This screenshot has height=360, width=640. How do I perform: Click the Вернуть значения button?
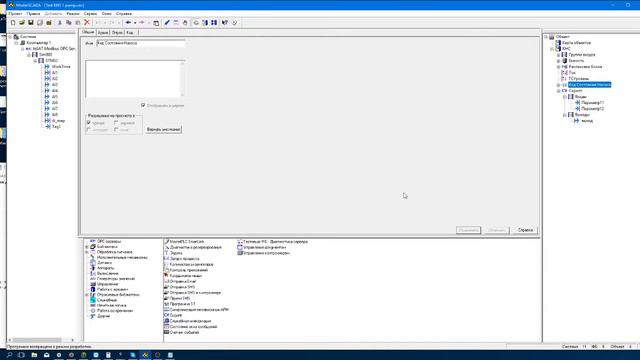pos(164,129)
